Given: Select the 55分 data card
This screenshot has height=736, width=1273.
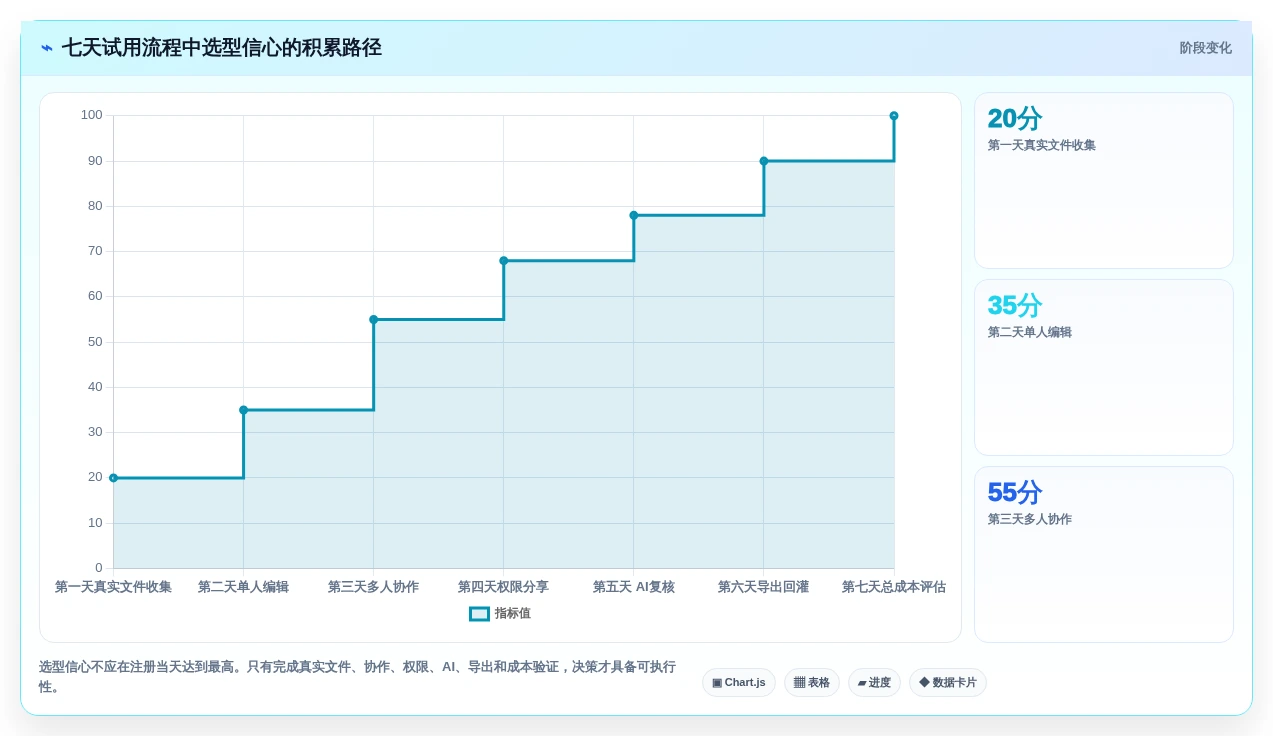Looking at the screenshot, I should [x=1104, y=554].
